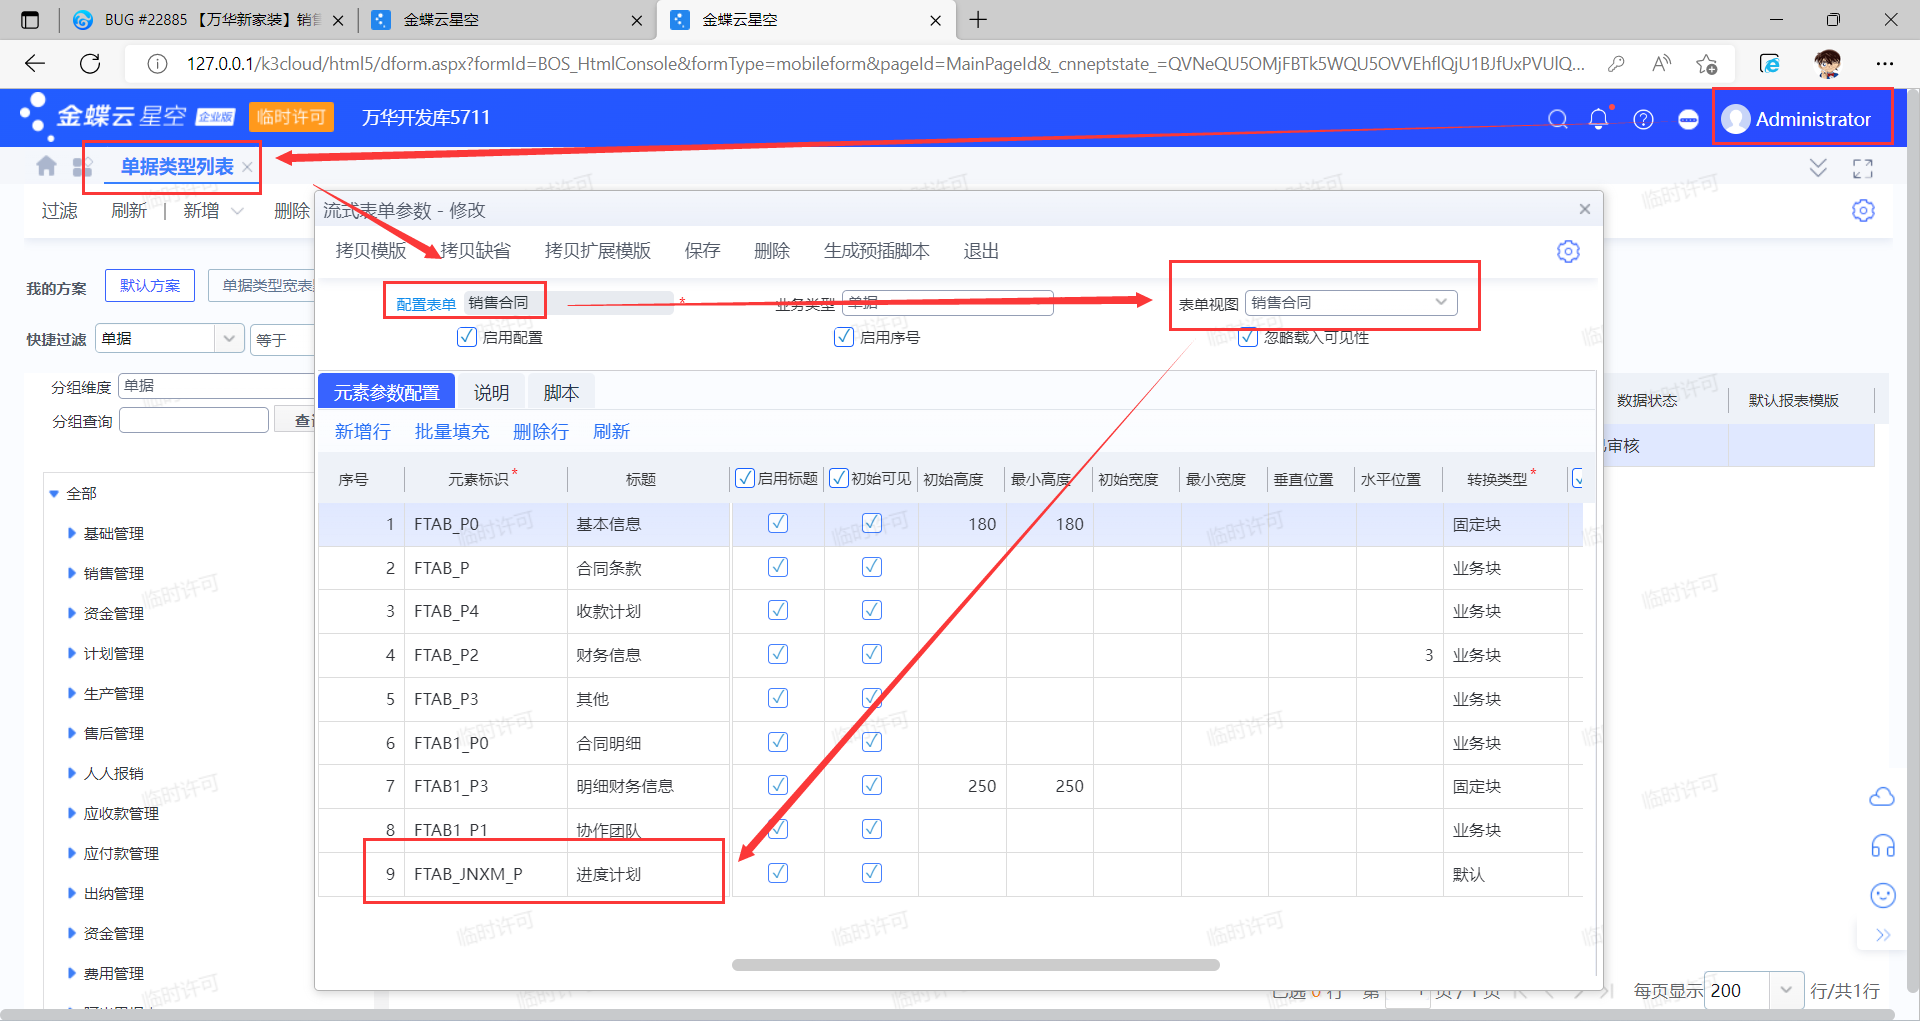Click the cloud icon on right sidebar
The image size is (1920, 1021).
pyautogui.click(x=1882, y=797)
